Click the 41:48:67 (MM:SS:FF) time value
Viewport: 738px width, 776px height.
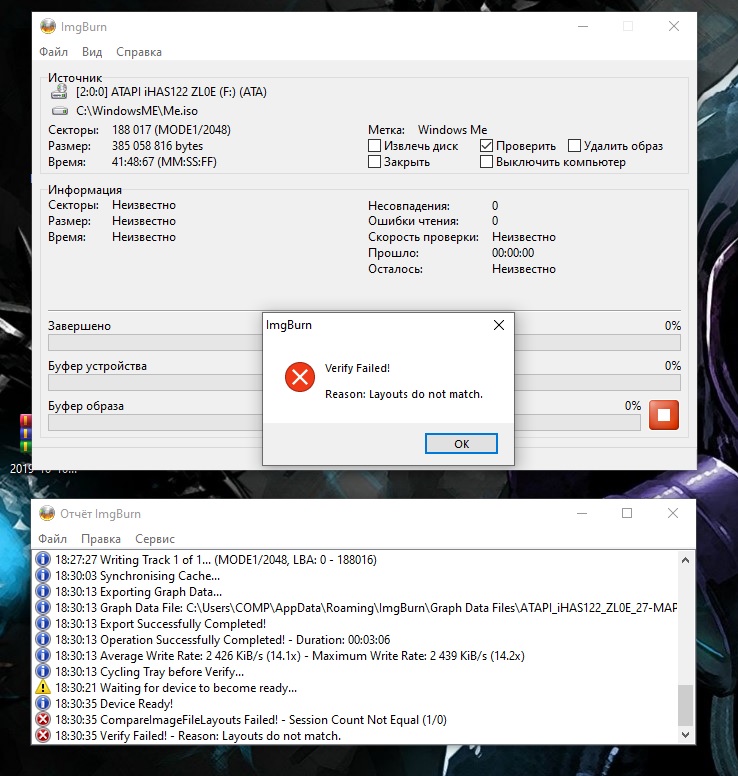point(164,161)
